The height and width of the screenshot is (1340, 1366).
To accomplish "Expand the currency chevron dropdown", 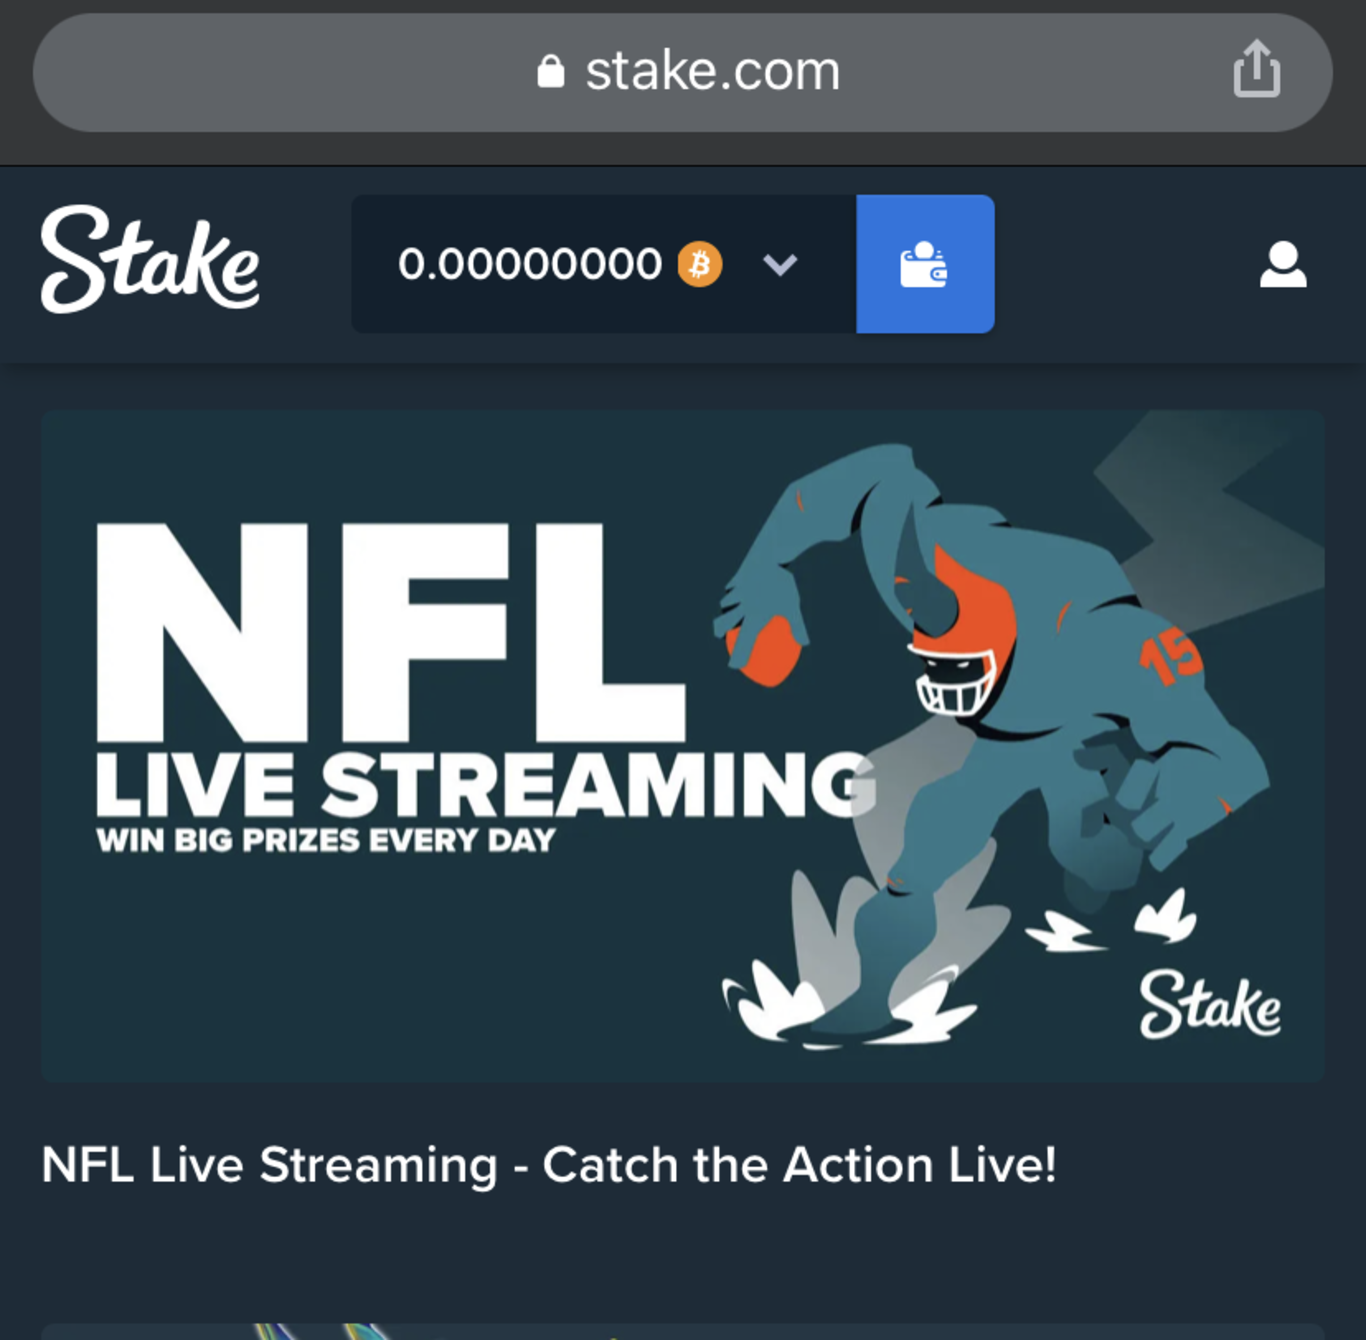I will pos(780,265).
